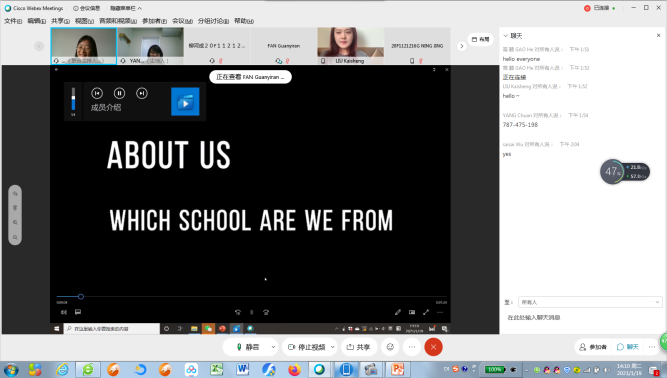Open the Layout button

pos(480,40)
